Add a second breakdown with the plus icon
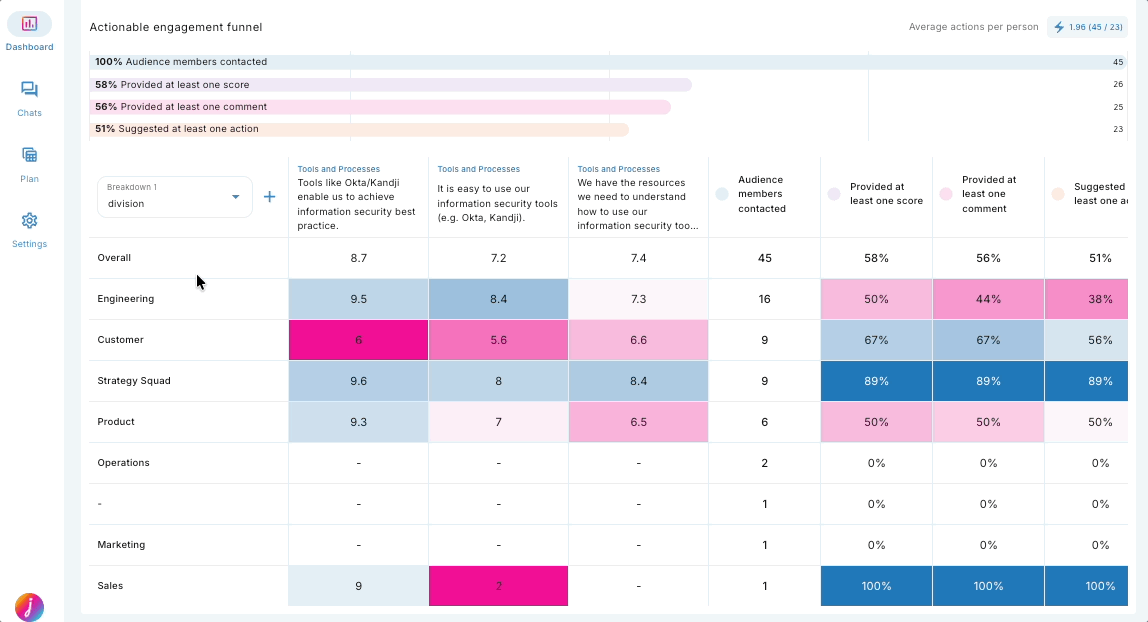Viewport: 1148px width, 622px height. (269, 196)
